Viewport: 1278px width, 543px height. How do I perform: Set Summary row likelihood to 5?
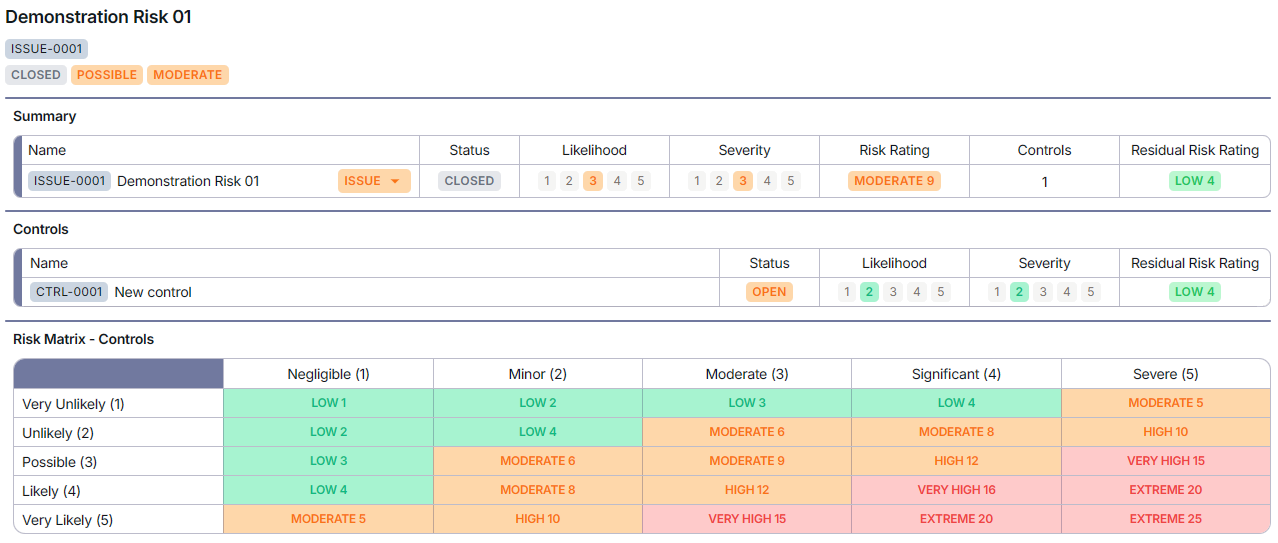(641, 181)
